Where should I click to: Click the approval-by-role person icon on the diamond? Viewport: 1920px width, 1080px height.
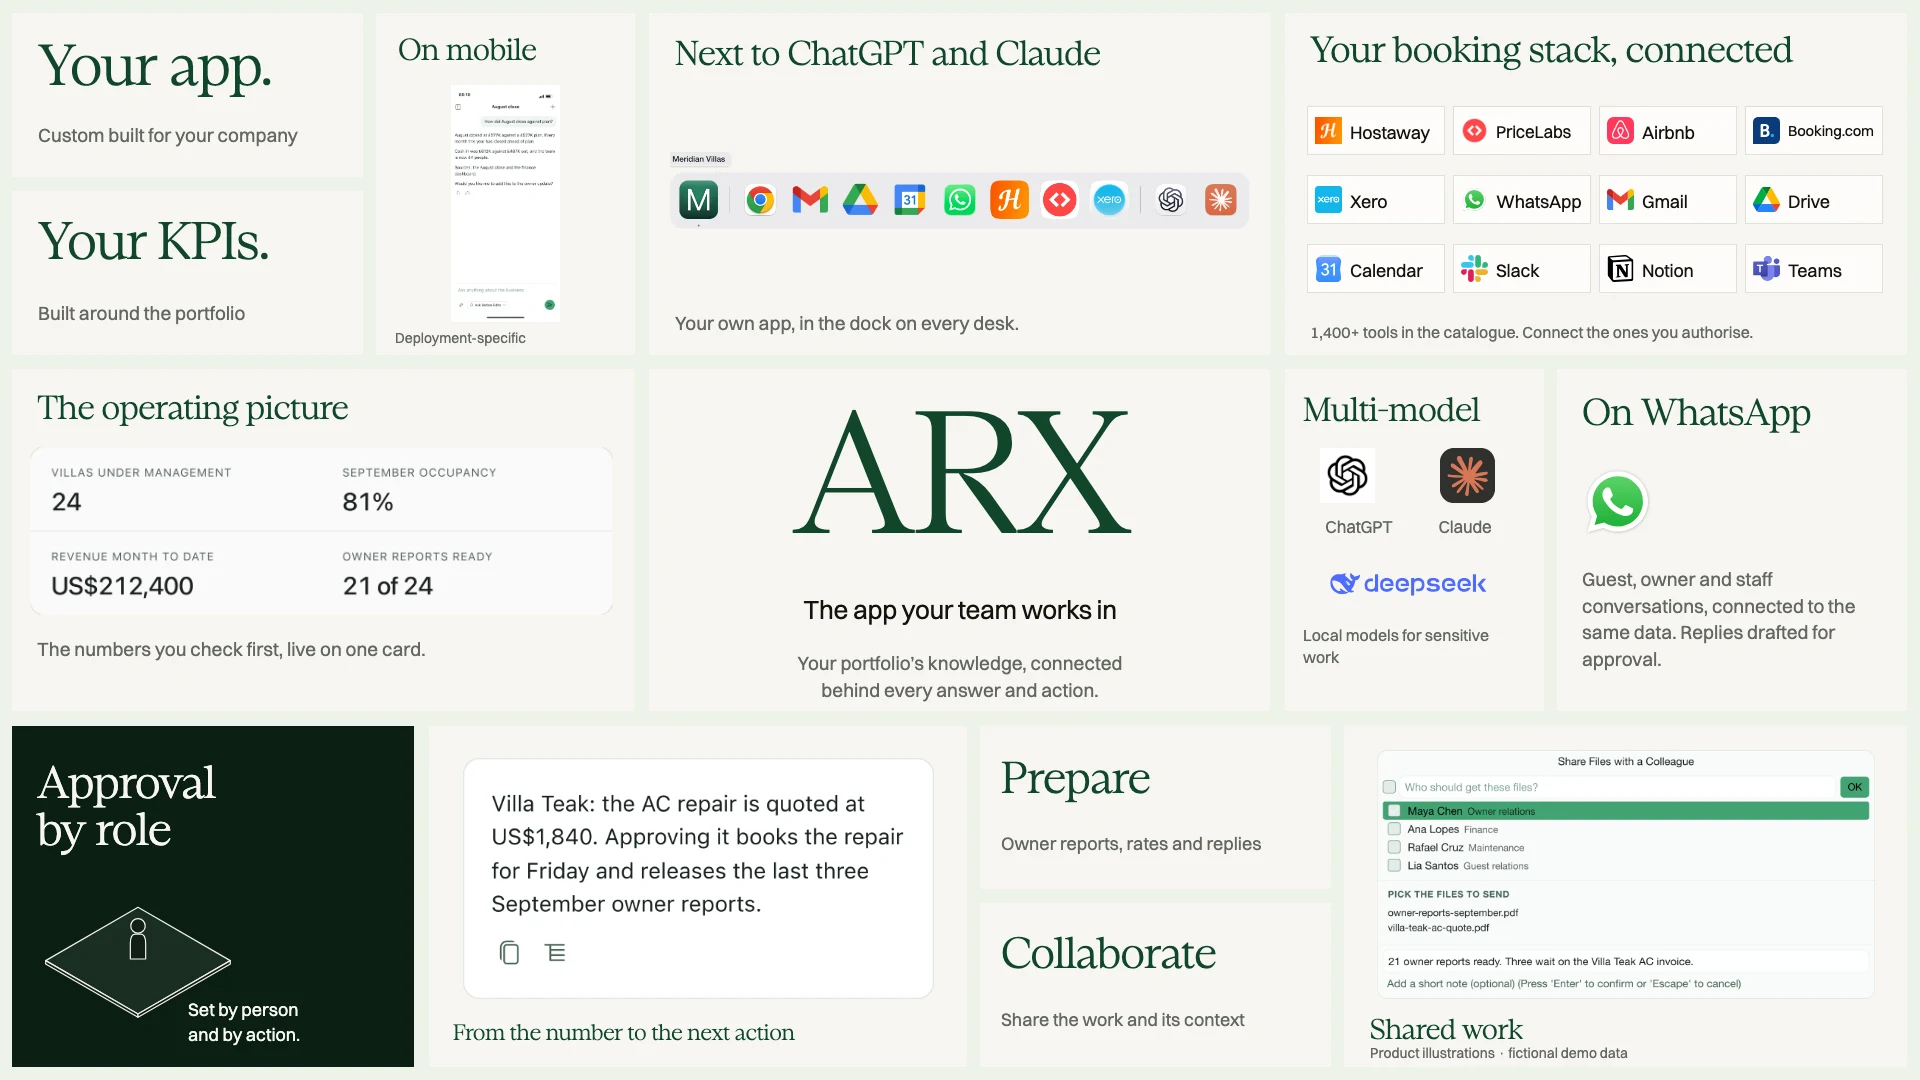point(138,939)
